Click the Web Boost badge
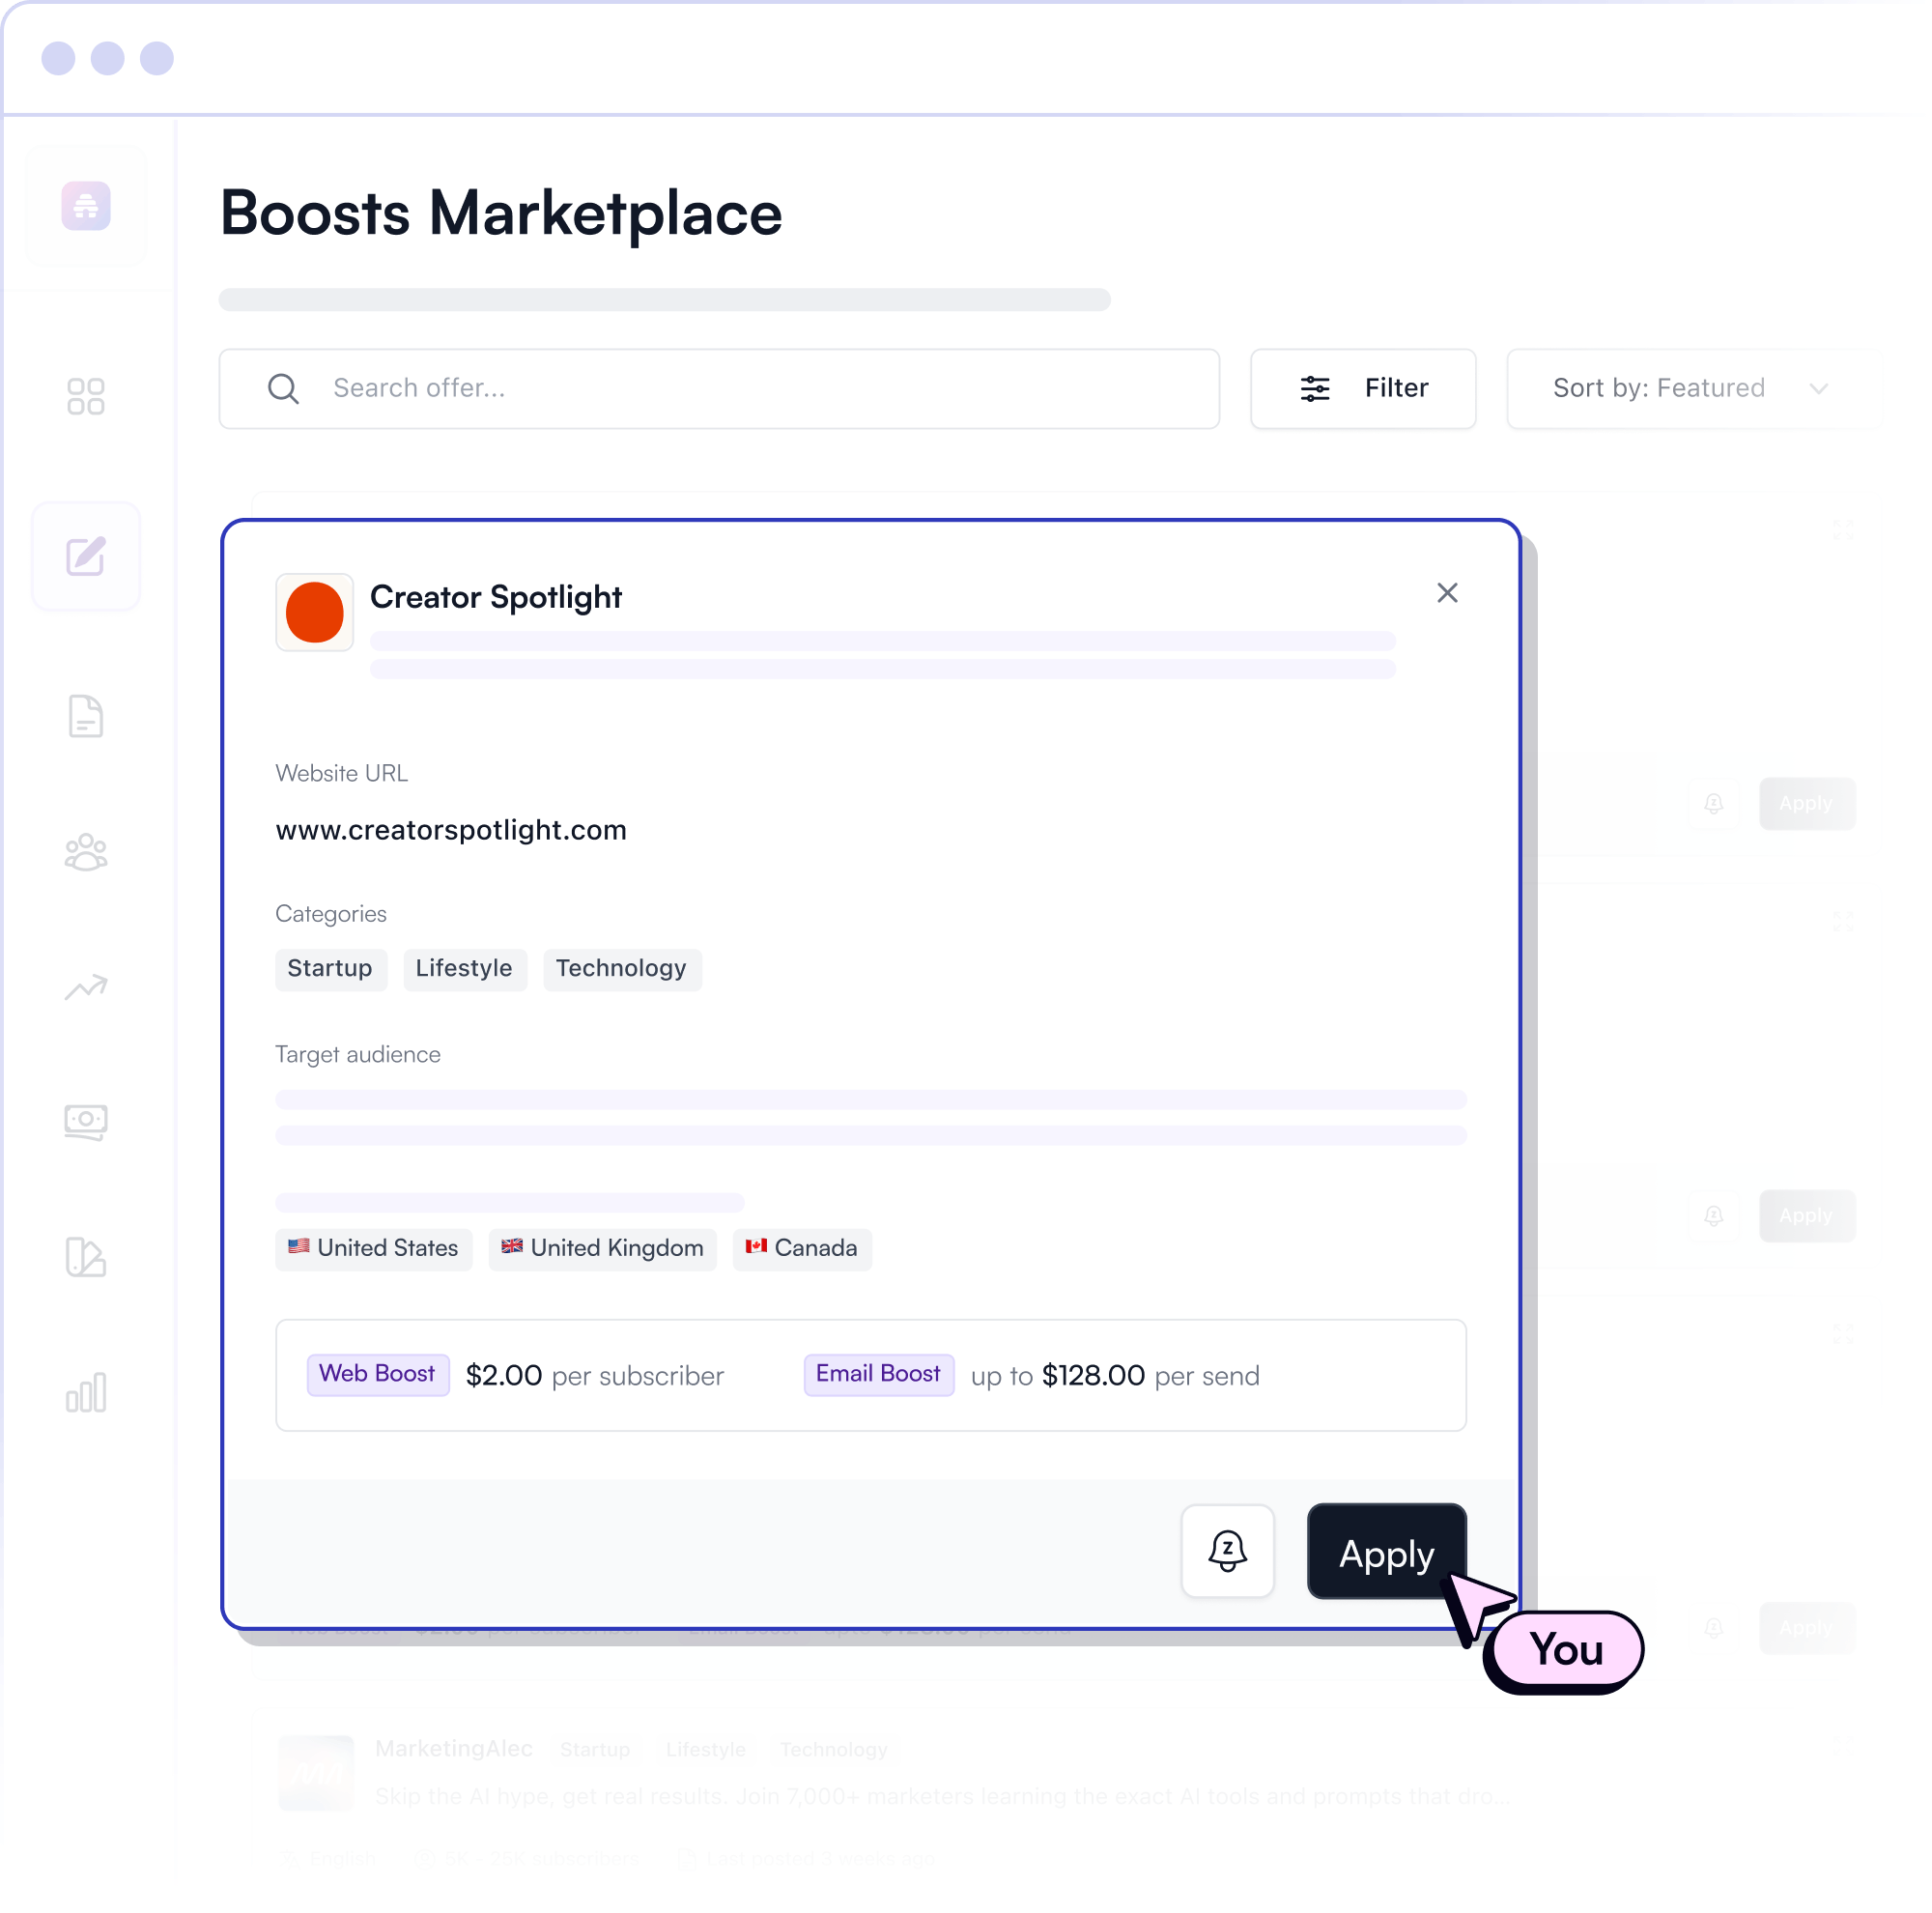 point(378,1375)
